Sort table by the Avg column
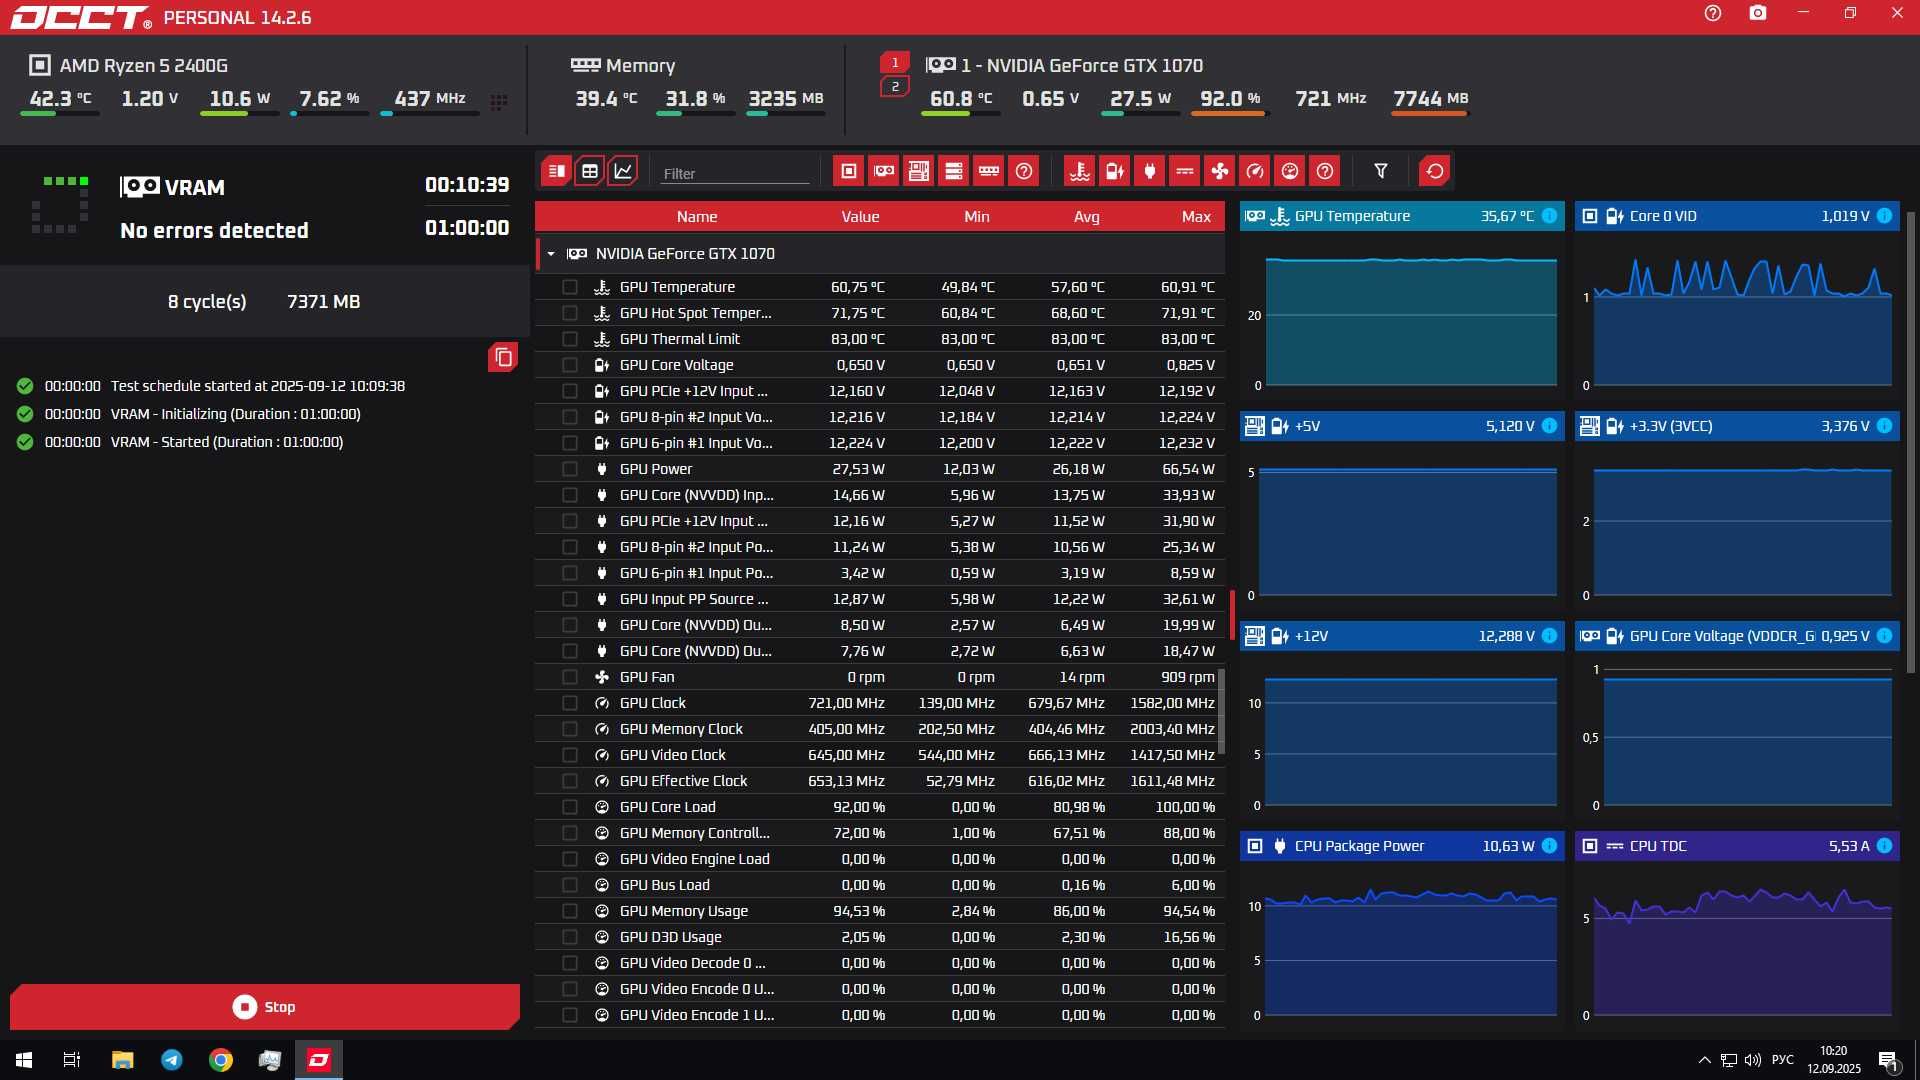This screenshot has width=1920, height=1080. [1087, 217]
